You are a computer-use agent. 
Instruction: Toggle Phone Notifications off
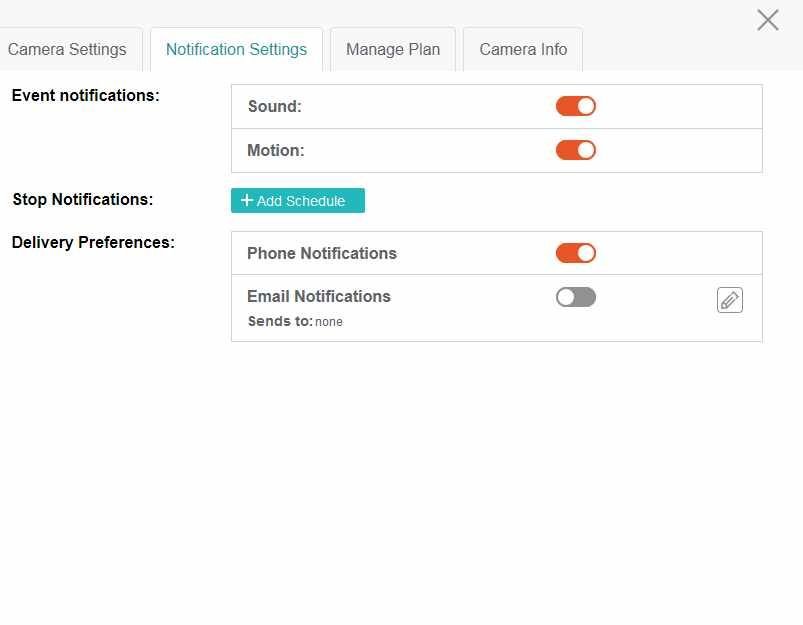(576, 253)
